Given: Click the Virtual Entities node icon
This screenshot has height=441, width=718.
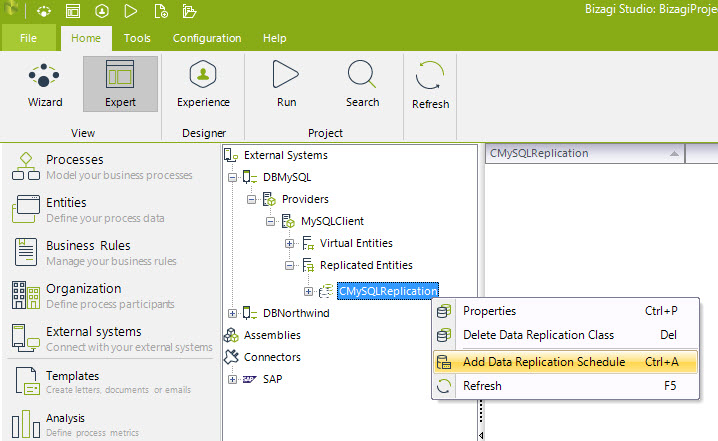Looking at the screenshot, I should coord(308,243).
